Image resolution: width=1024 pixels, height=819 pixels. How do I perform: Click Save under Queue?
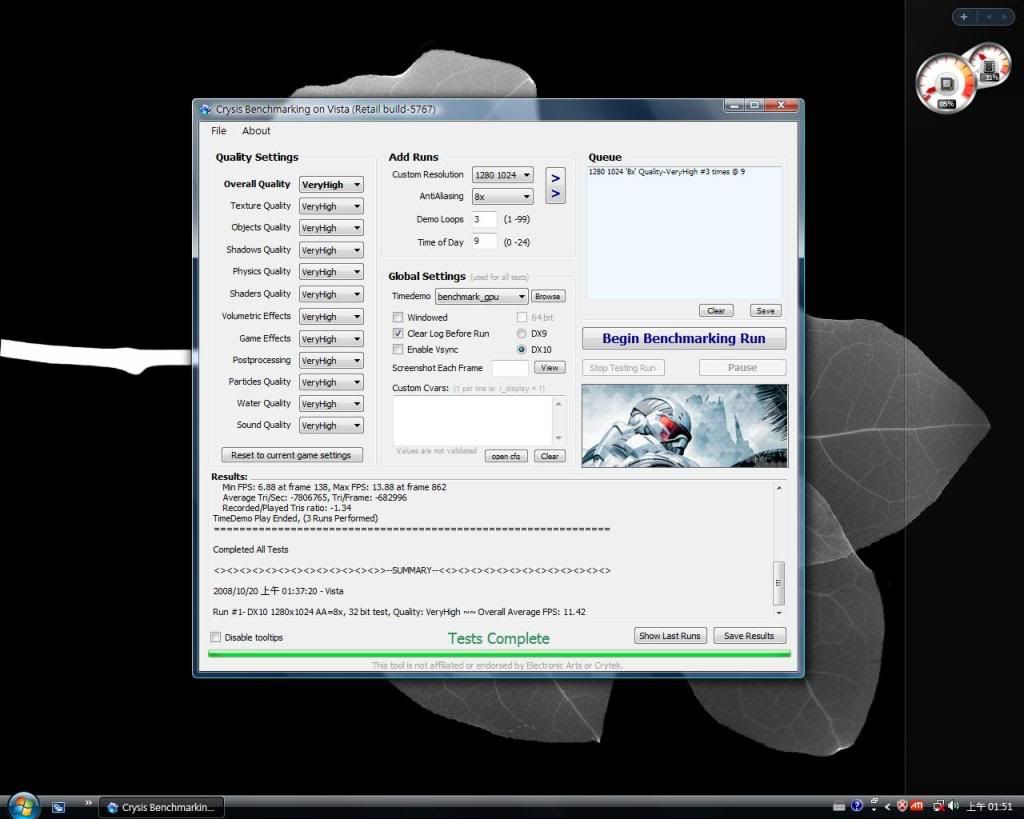coord(765,311)
